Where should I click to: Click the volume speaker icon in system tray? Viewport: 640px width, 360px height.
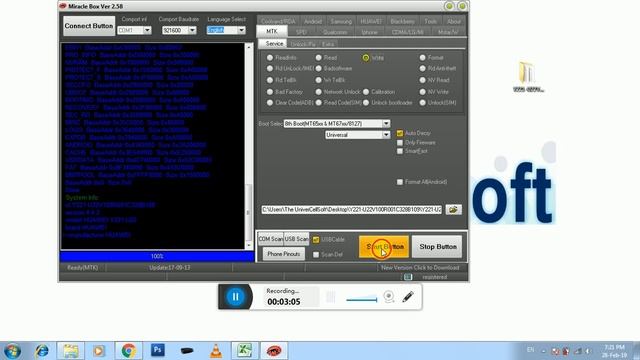pos(588,351)
